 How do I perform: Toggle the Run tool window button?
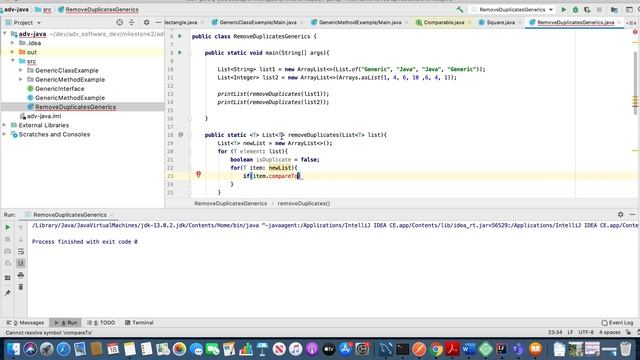(65, 322)
